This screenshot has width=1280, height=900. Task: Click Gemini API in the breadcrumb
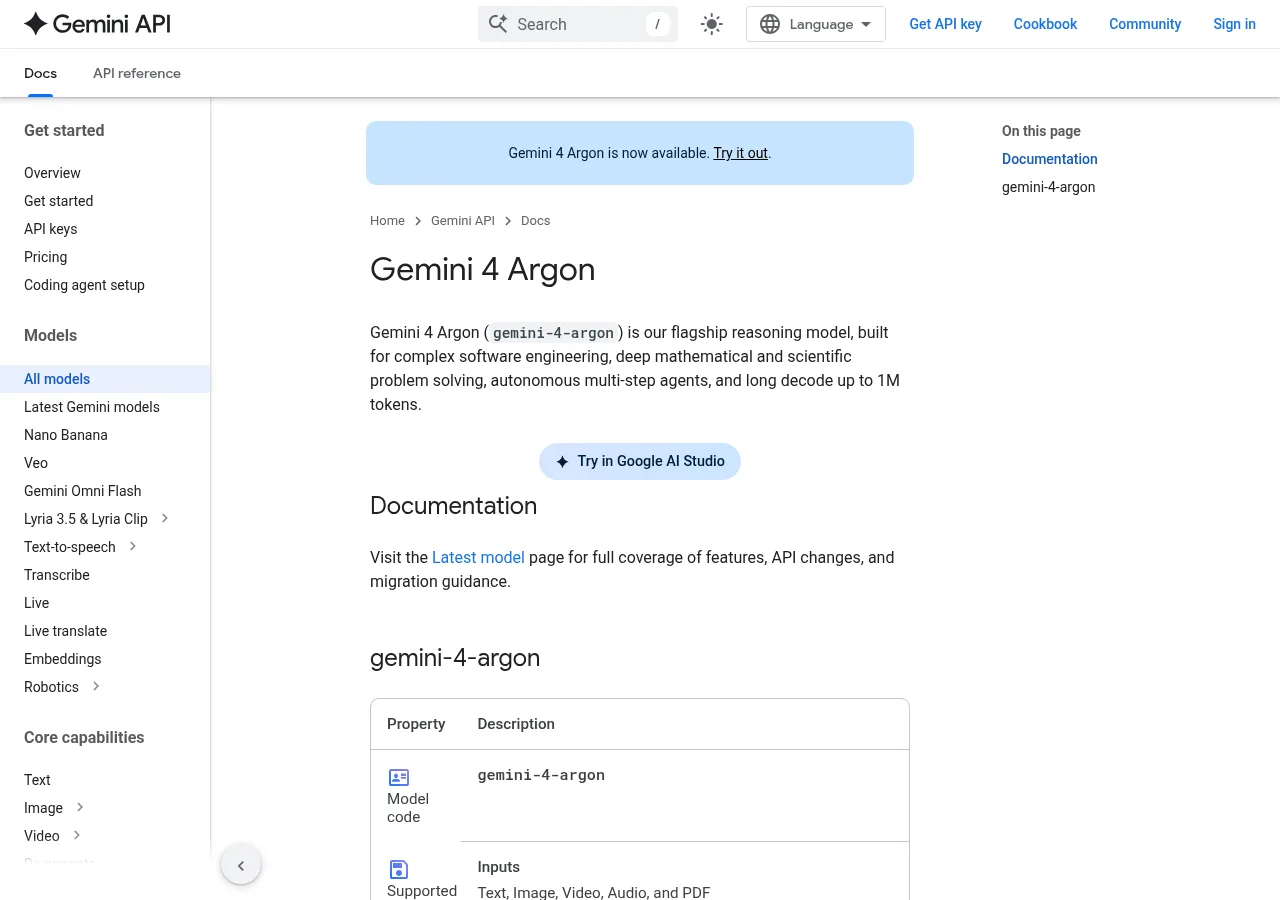(x=463, y=221)
